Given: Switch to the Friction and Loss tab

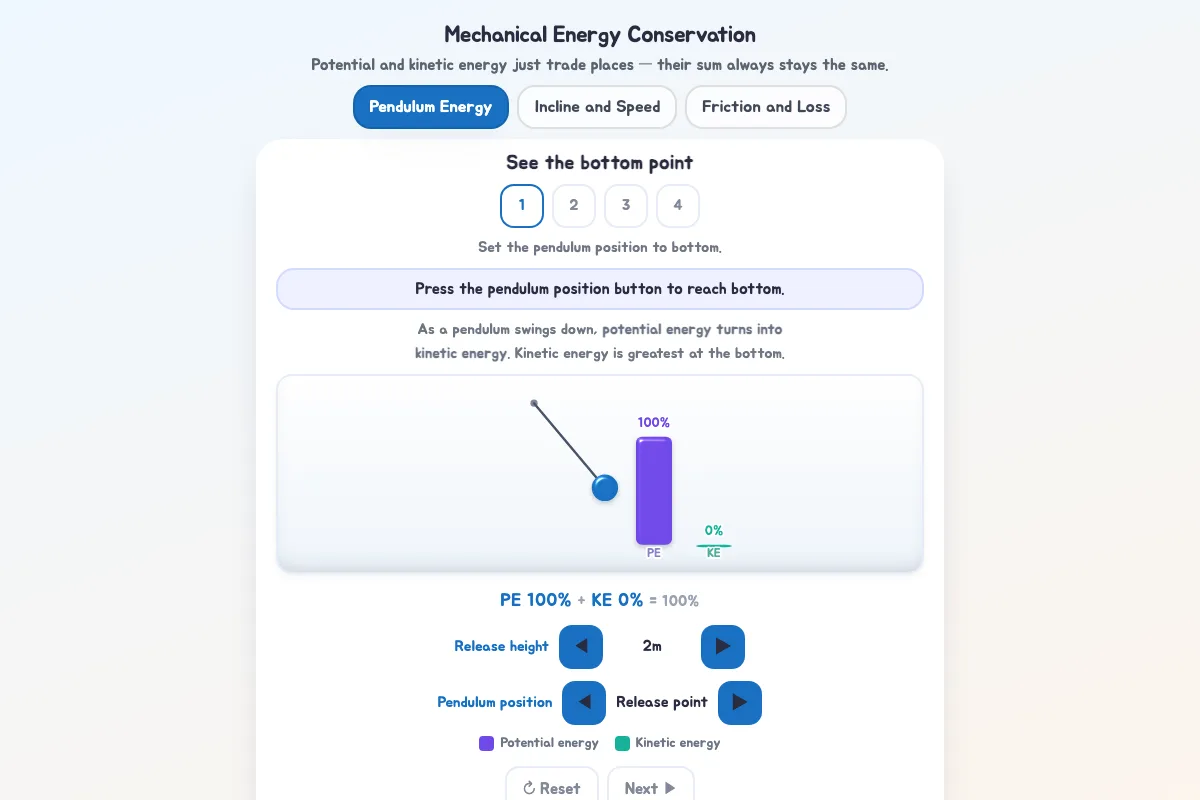Looking at the screenshot, I should point(766,107).
